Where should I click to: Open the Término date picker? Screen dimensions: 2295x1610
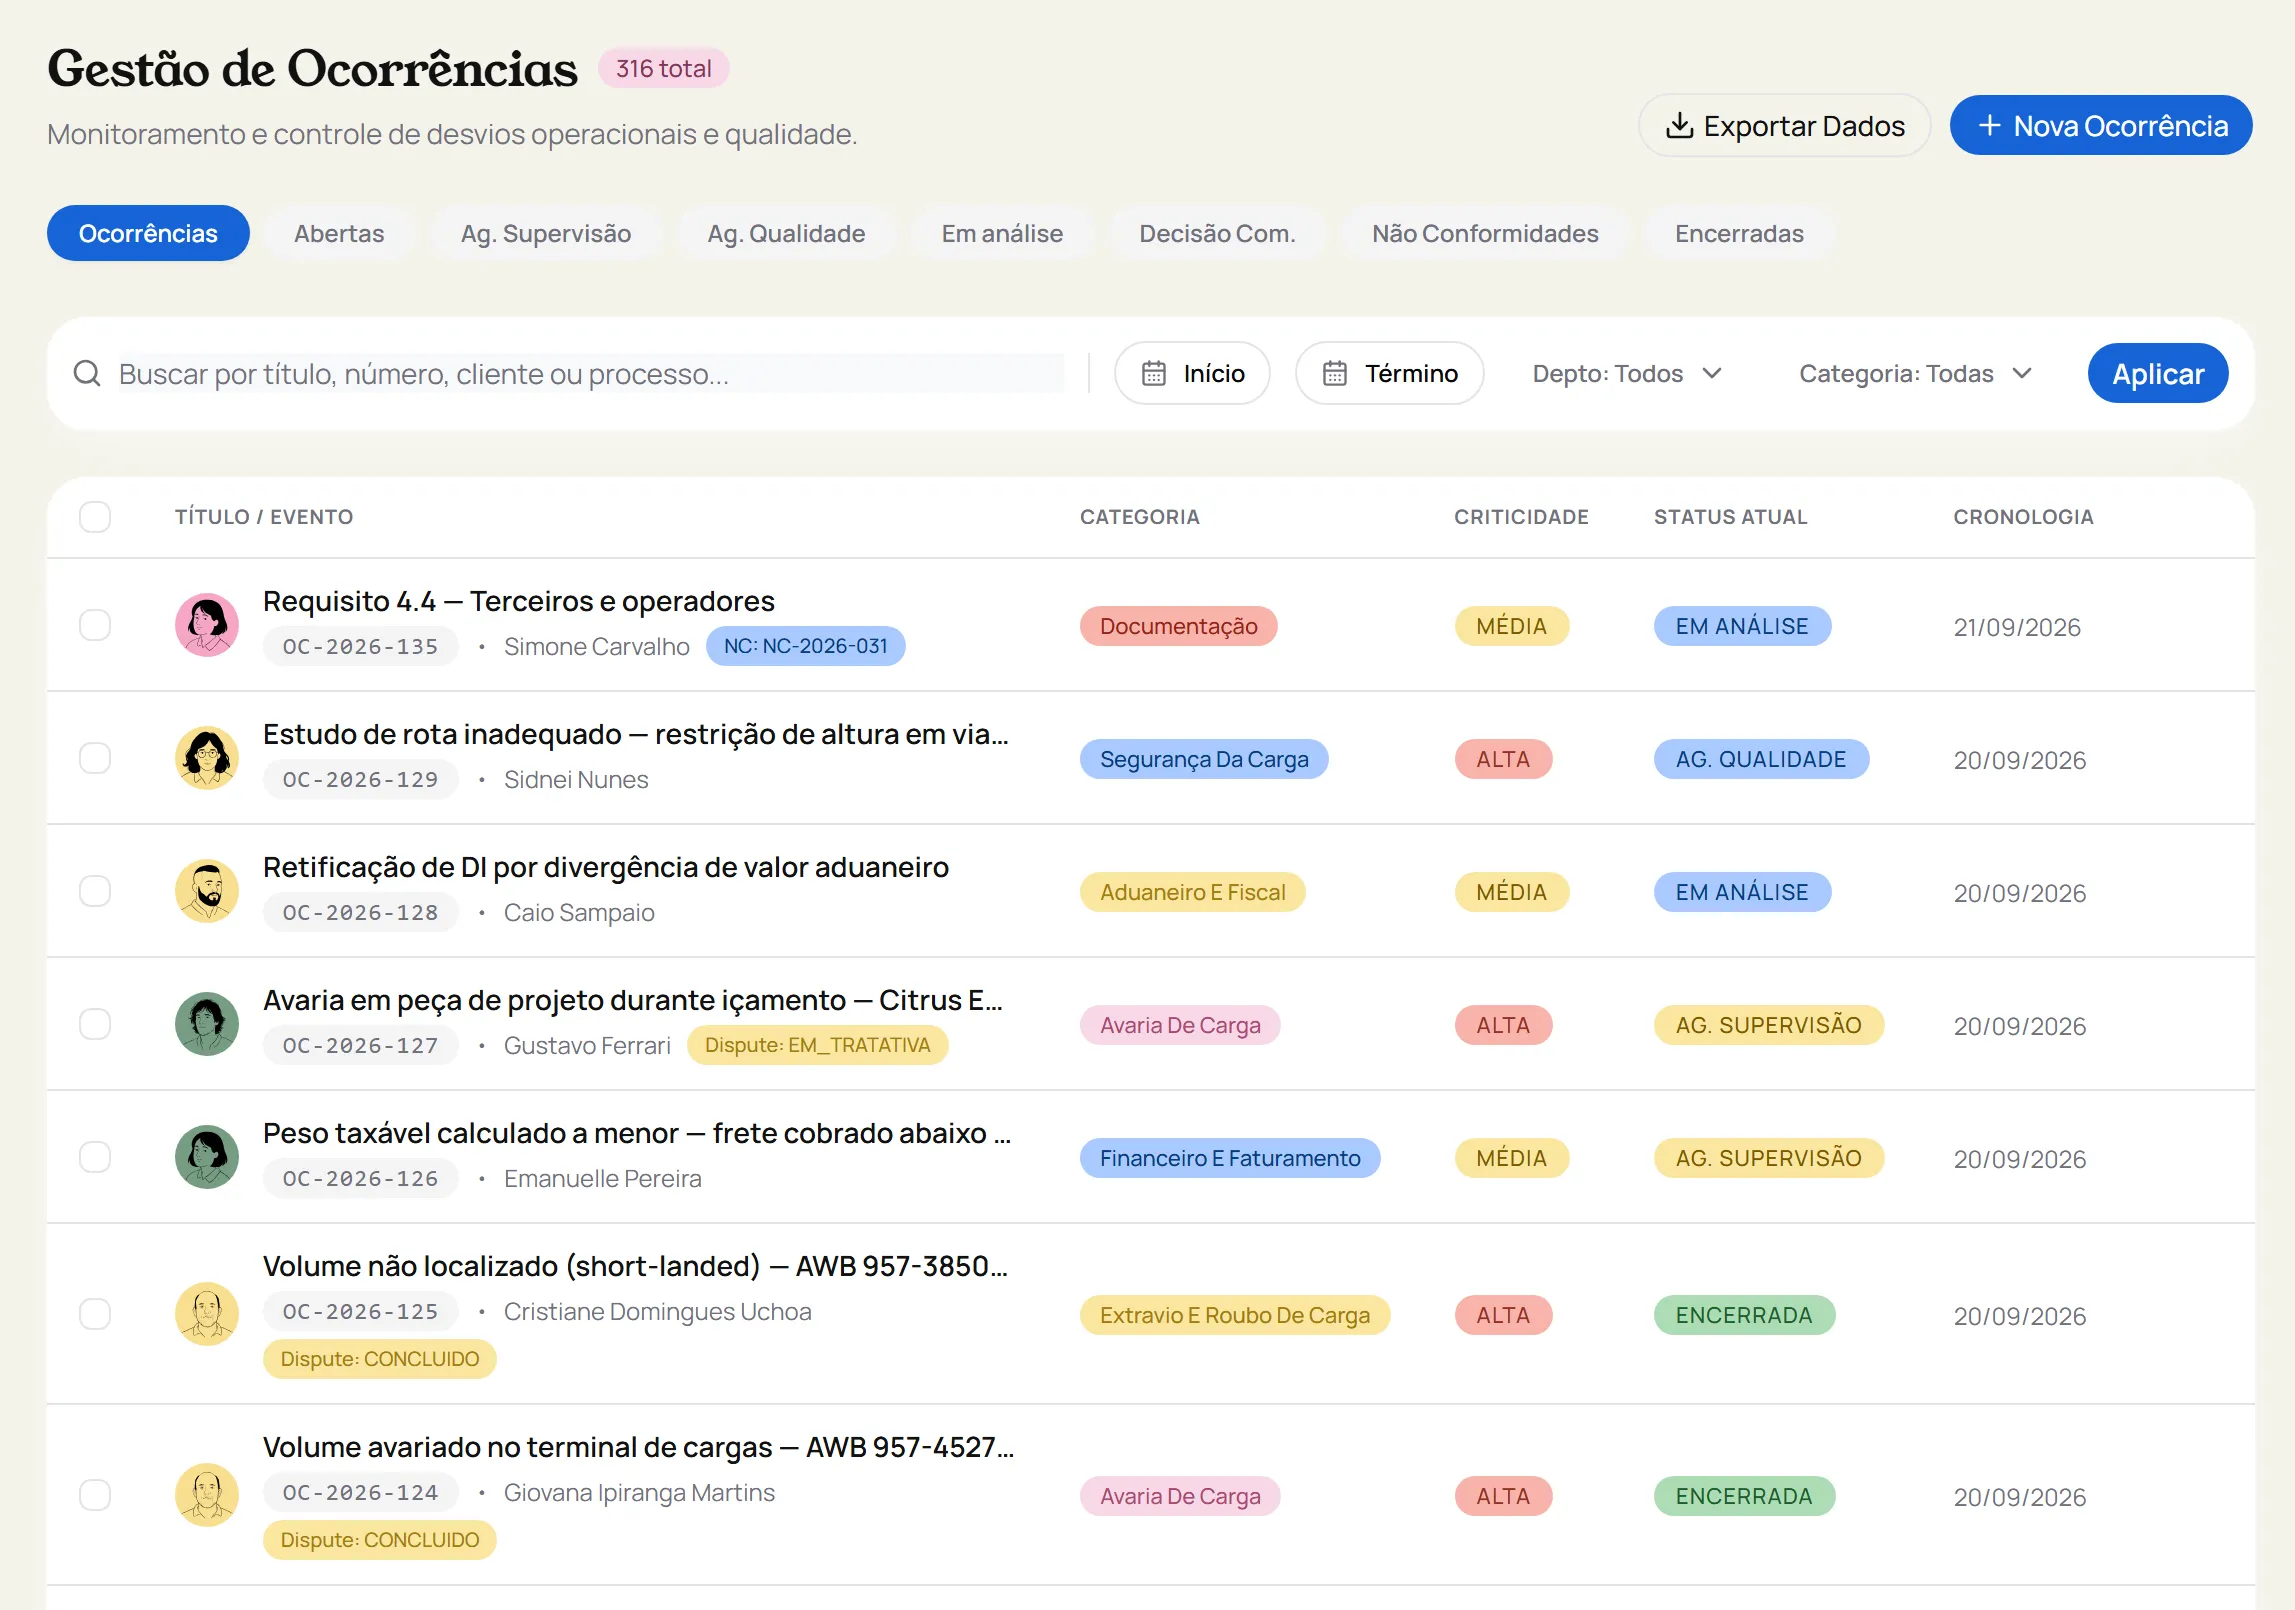pos(1390,374)
